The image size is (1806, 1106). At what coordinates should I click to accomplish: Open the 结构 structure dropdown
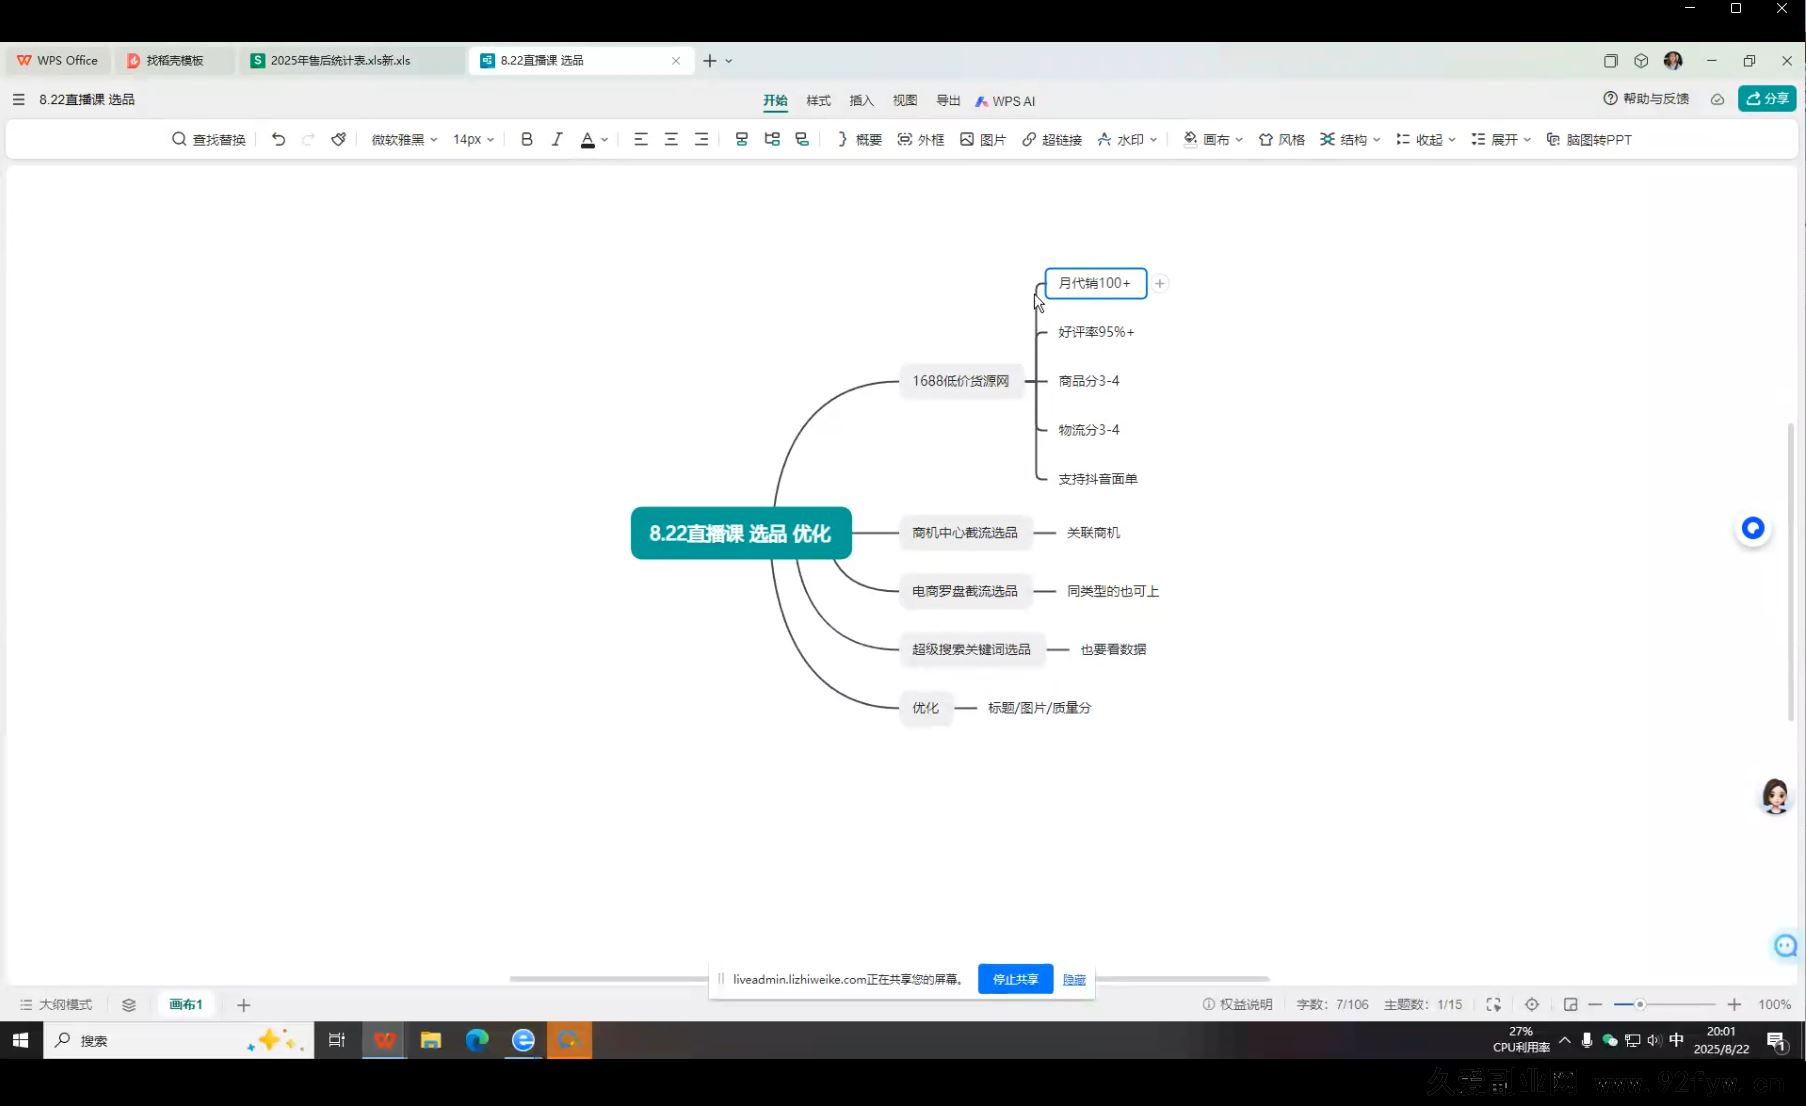1350,140
